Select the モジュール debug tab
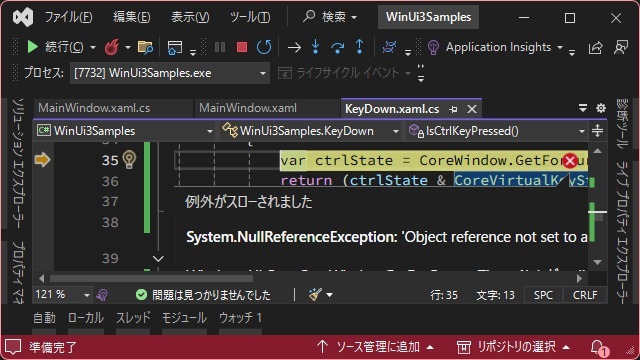 (184, 318)
